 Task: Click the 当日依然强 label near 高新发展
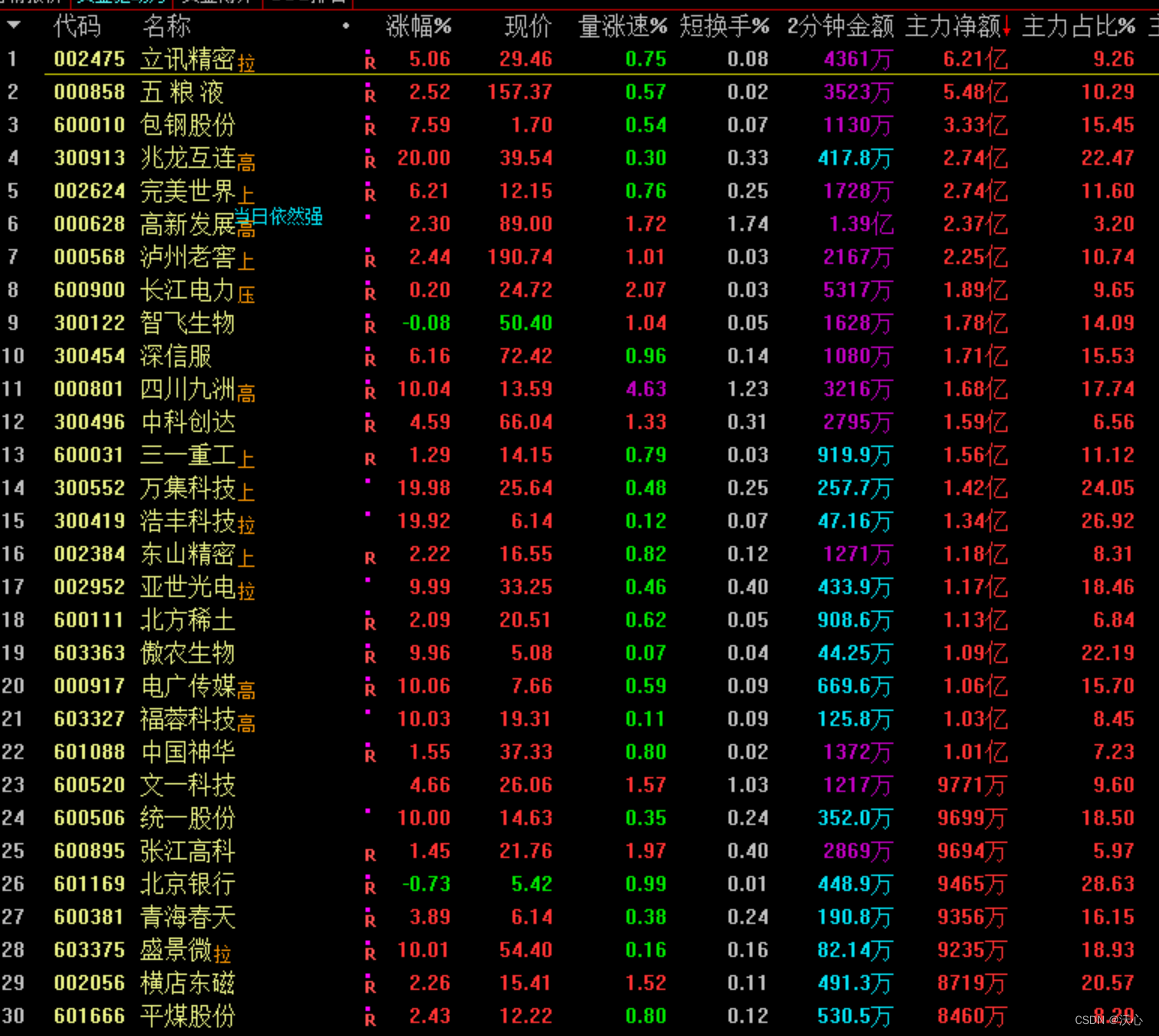(x=279, y=217)
